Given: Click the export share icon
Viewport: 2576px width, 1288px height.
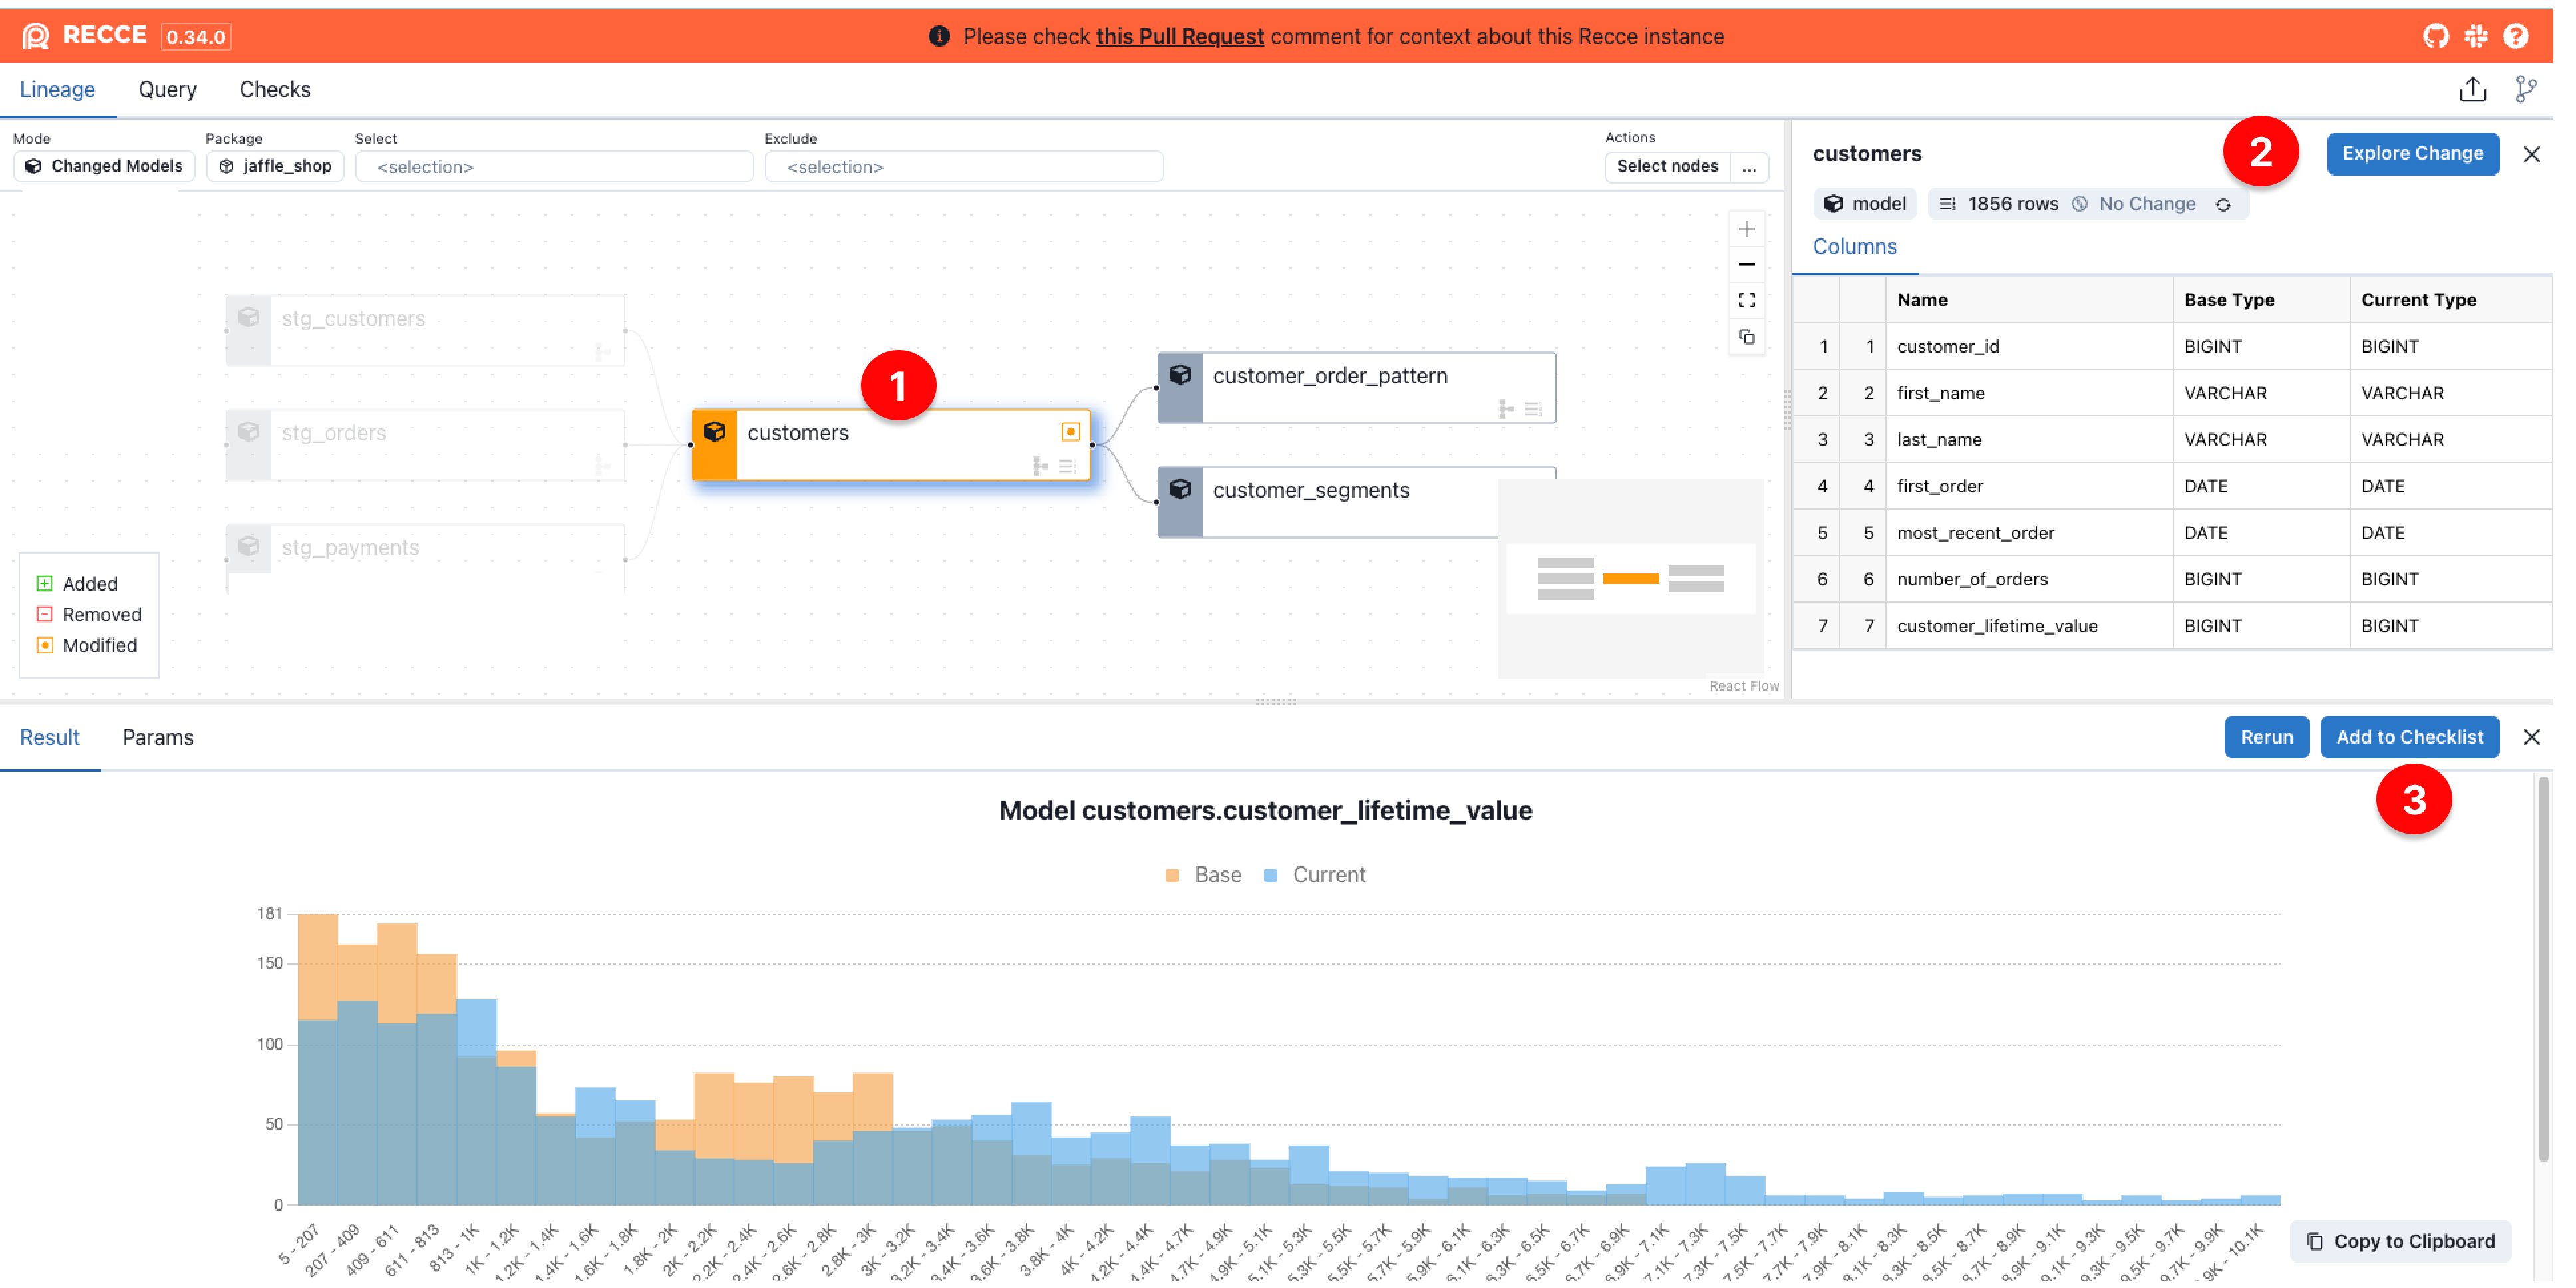Looking at the screenshot, I should coord(2472,89).
